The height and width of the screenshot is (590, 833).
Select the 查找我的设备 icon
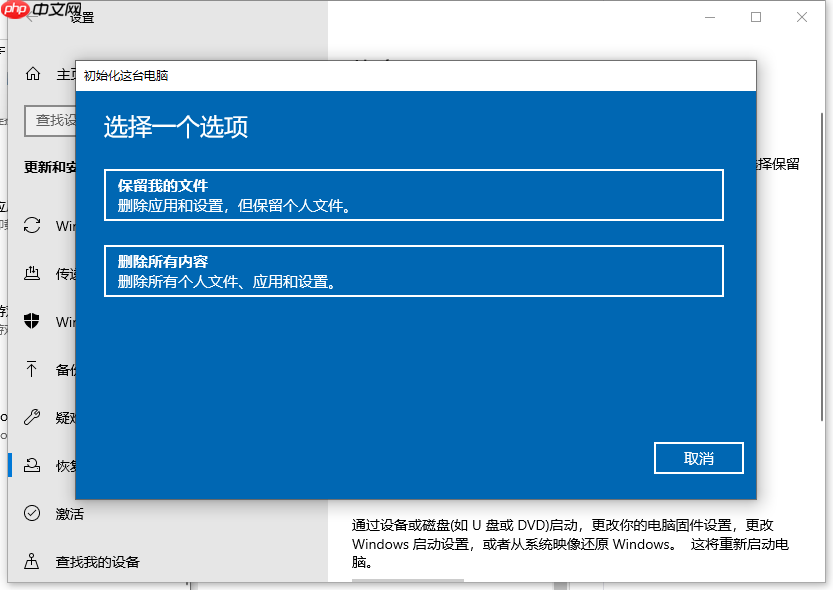click(32, 561)
